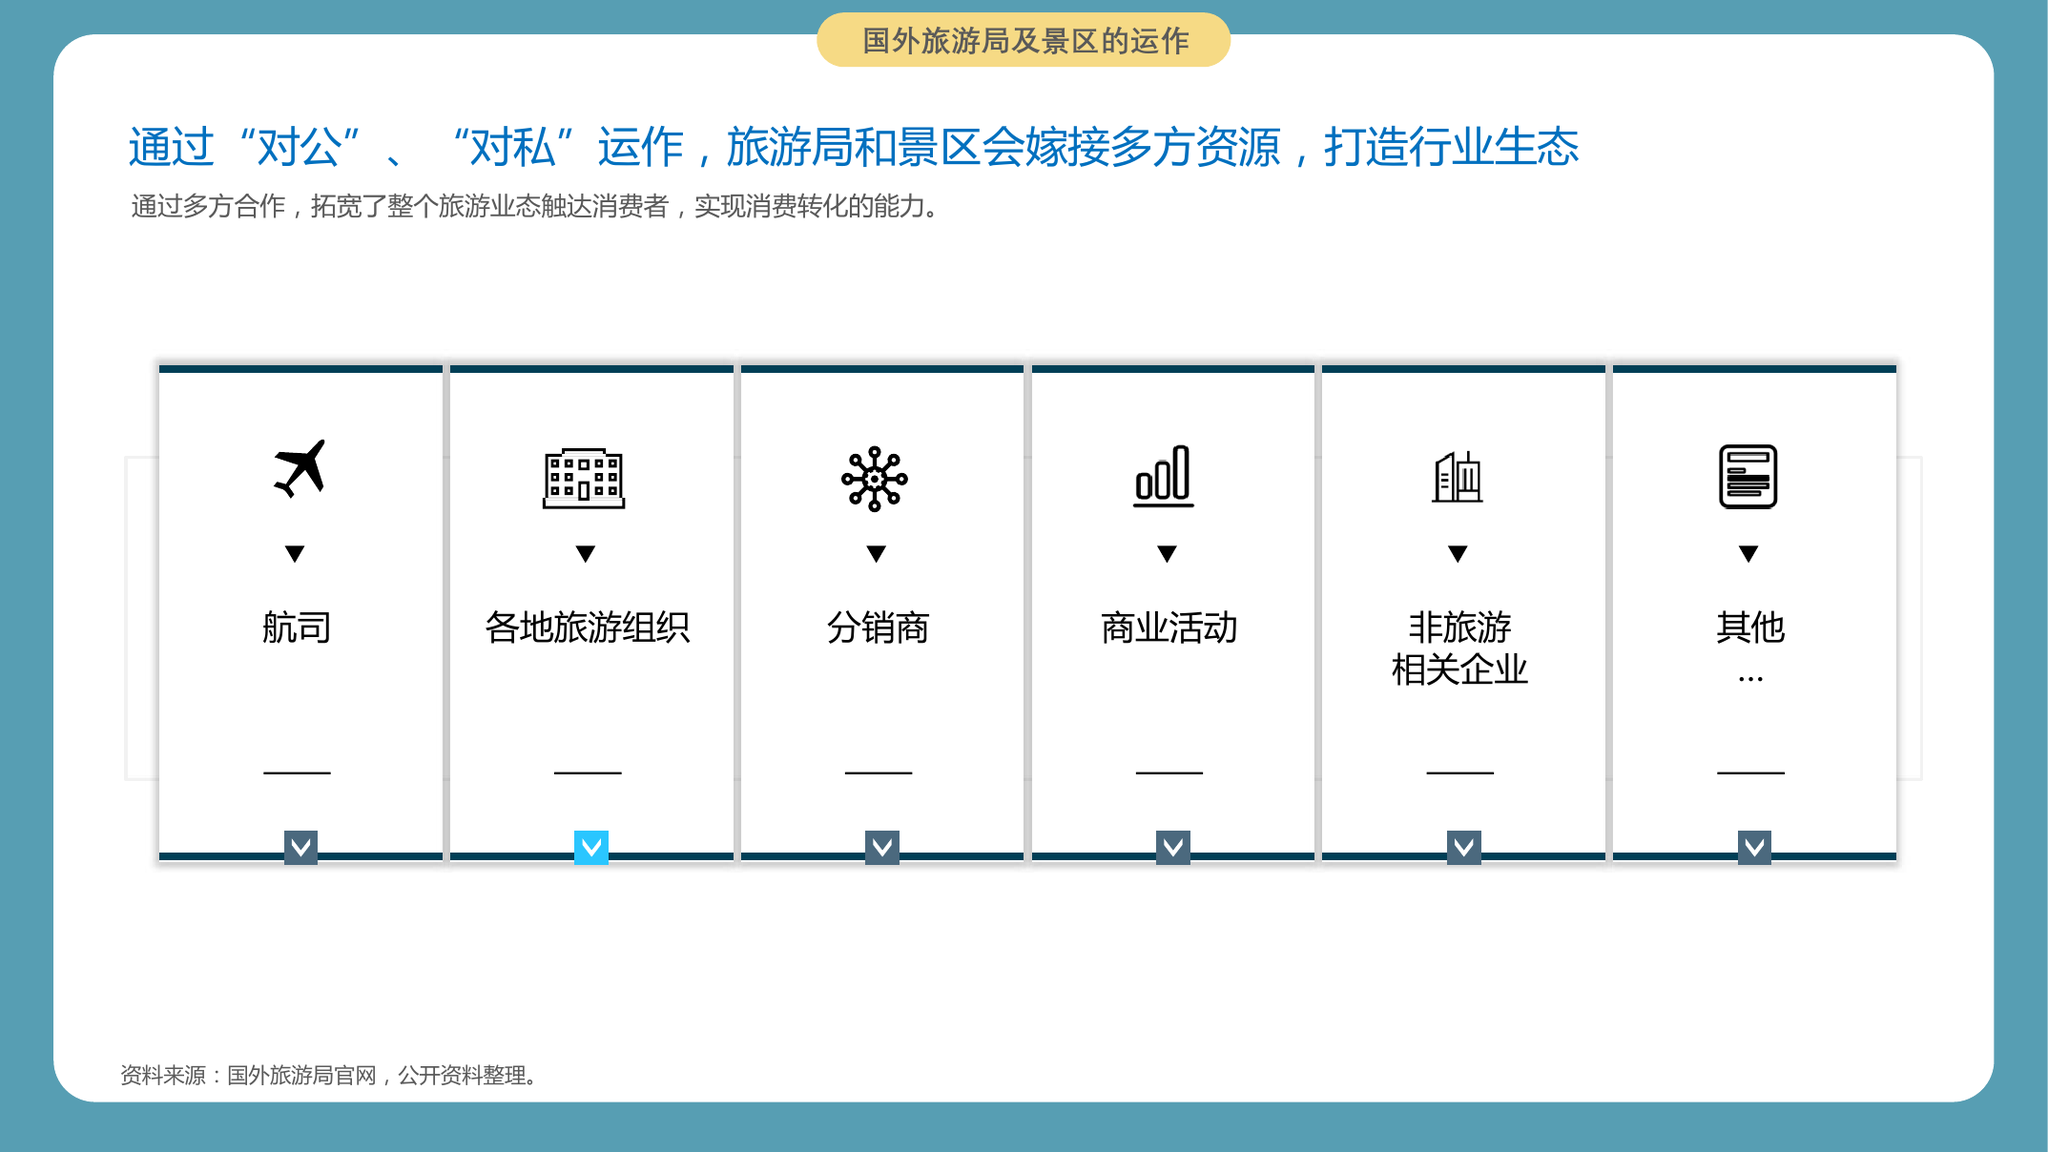Viewport: 2048px width, 1152px height.
Task: Click the small triangle arrow above 分销商
Action: pyautogui.click(x=877, y=554)
